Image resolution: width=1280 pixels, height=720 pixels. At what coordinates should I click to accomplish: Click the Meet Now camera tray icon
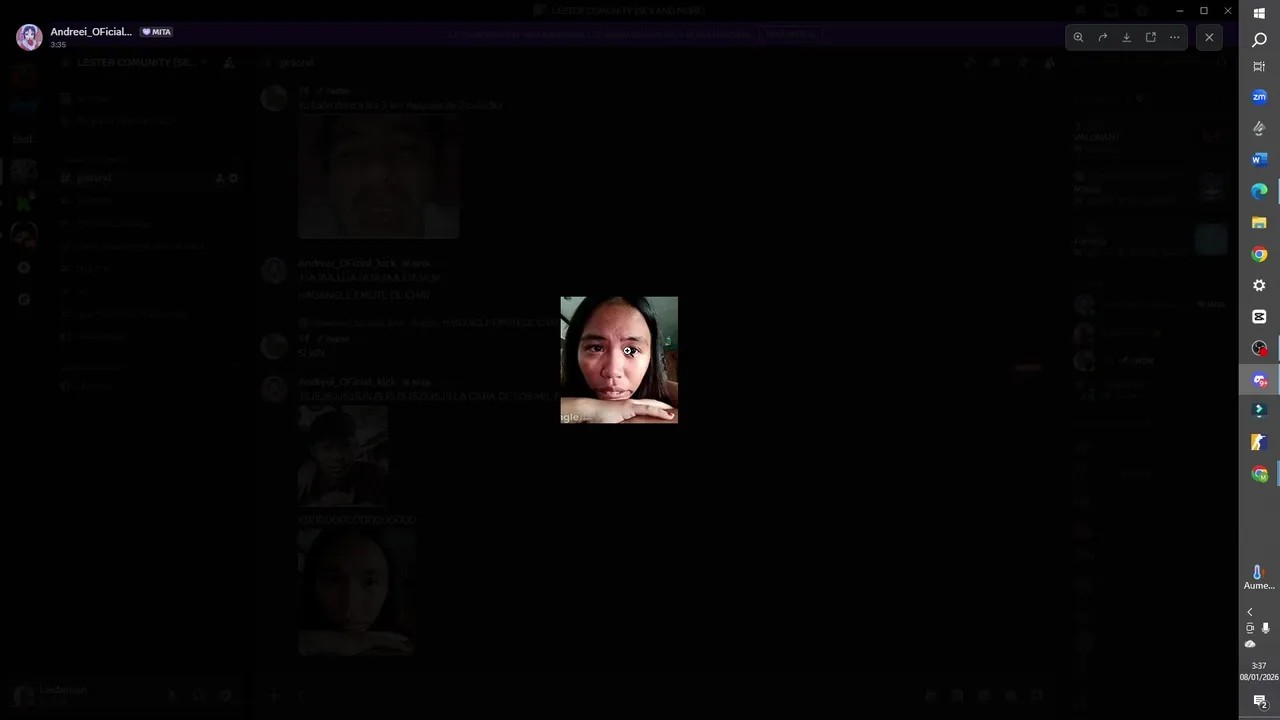pyautogui.click(x=1250, y=628)
